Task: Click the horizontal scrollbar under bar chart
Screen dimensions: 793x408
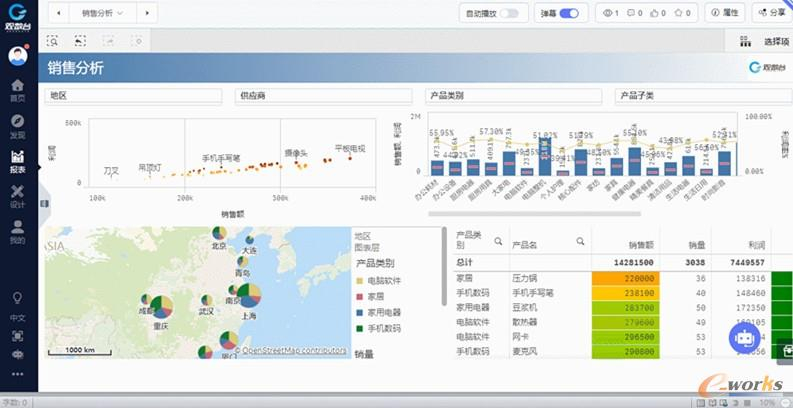Action: coord(500,213)
